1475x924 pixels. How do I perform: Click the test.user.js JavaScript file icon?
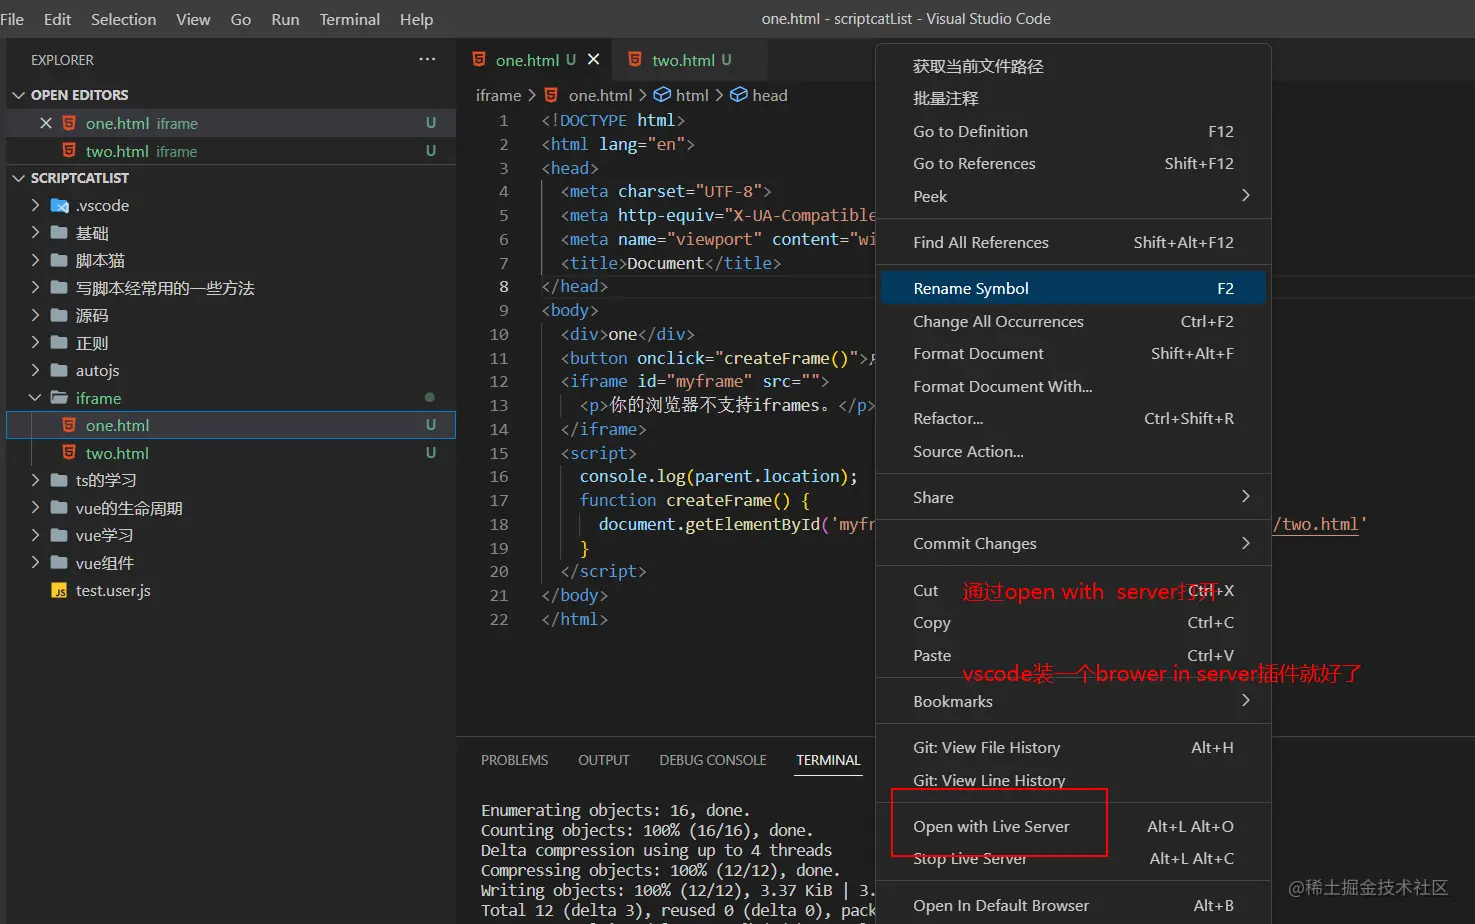coord(60,591)
